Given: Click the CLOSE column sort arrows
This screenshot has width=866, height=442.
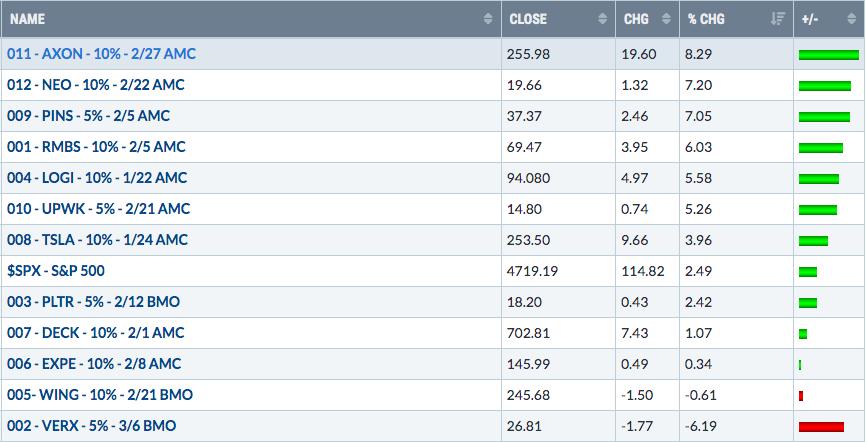Looking at the screenshot, I should 603,19.
